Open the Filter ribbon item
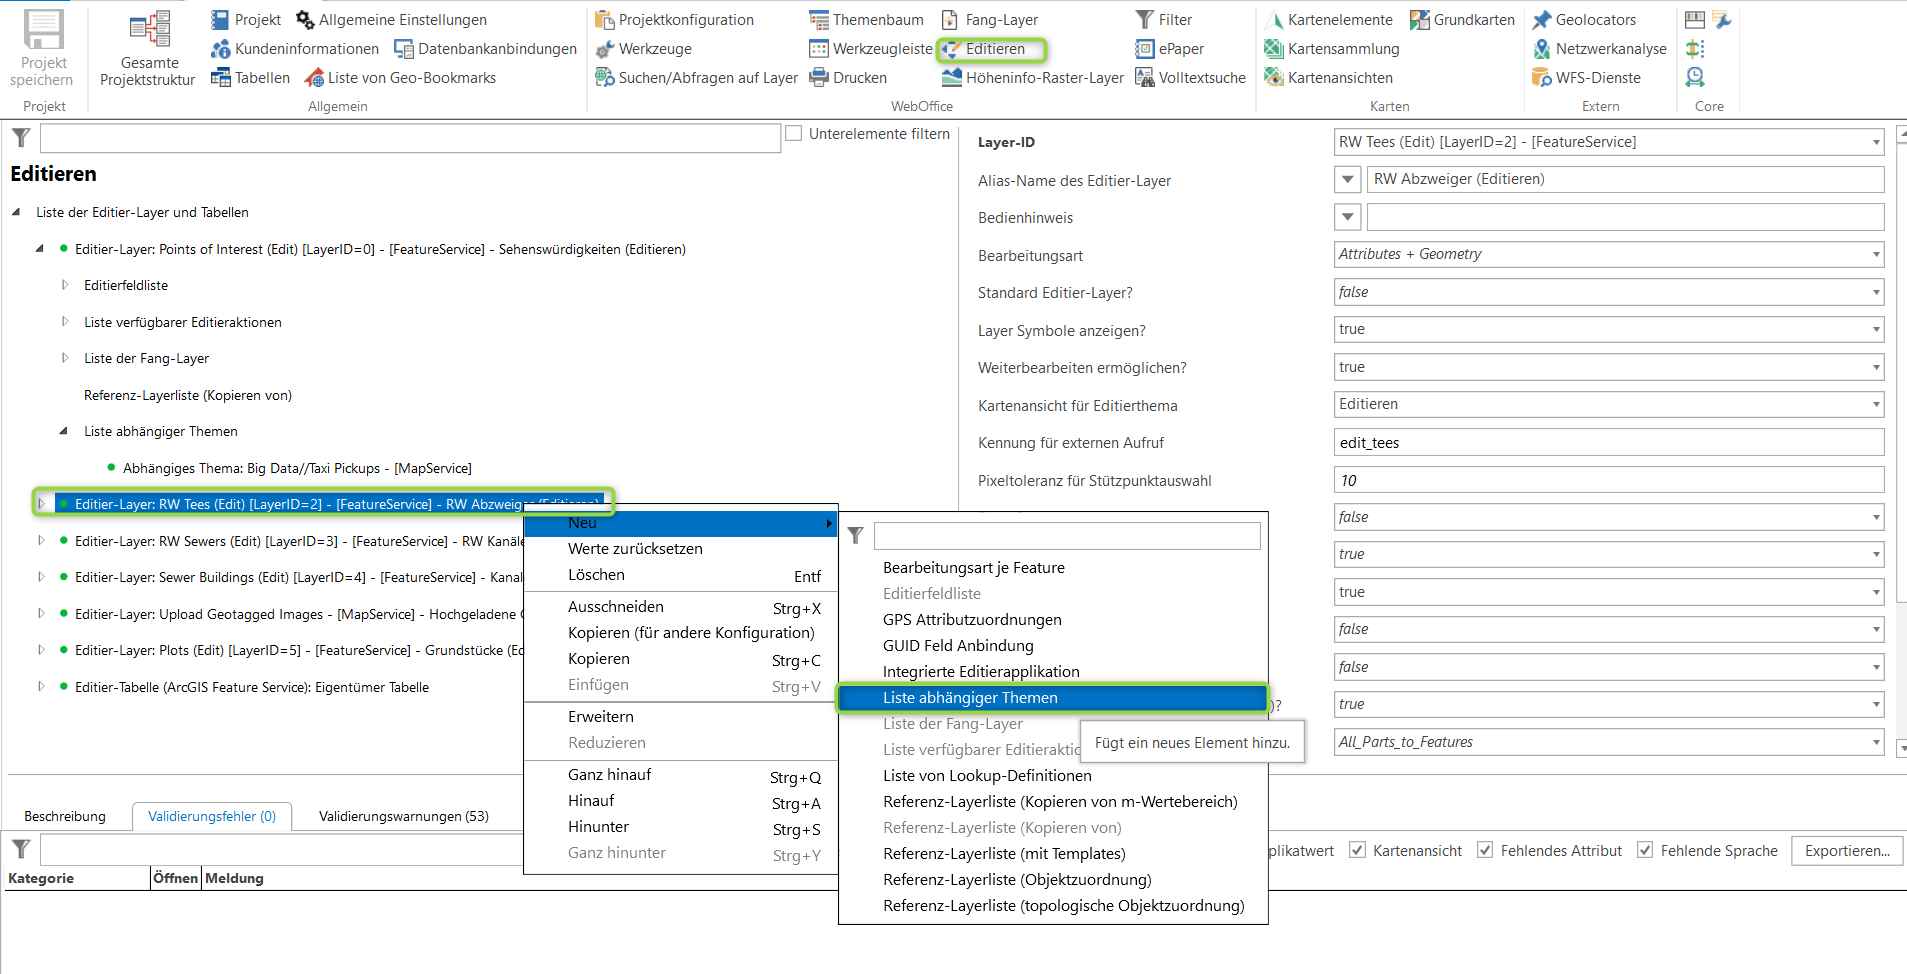The height and width of the screenshot is (974, 1907). [1163, 20]
